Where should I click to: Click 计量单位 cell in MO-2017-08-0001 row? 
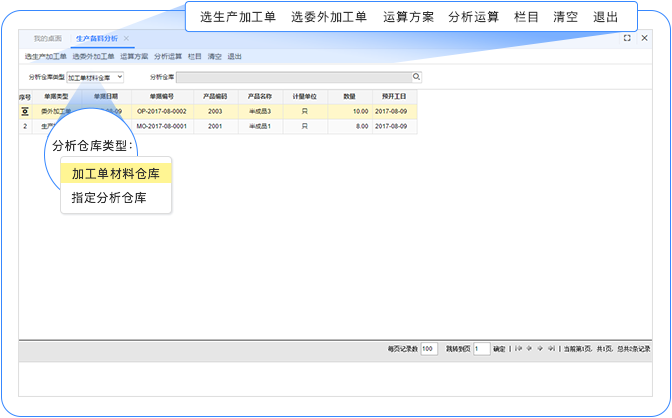pos(305,126)
